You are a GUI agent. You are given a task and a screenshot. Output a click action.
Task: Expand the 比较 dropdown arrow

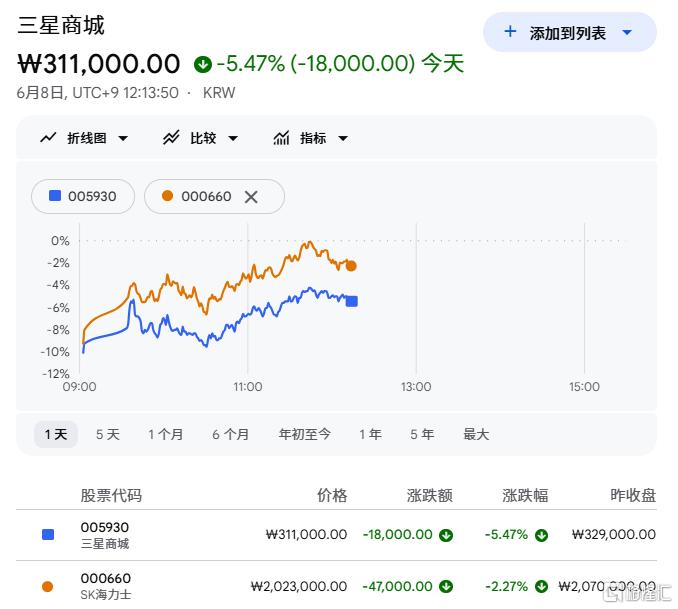pyautogui.click(x=233, y=138)
